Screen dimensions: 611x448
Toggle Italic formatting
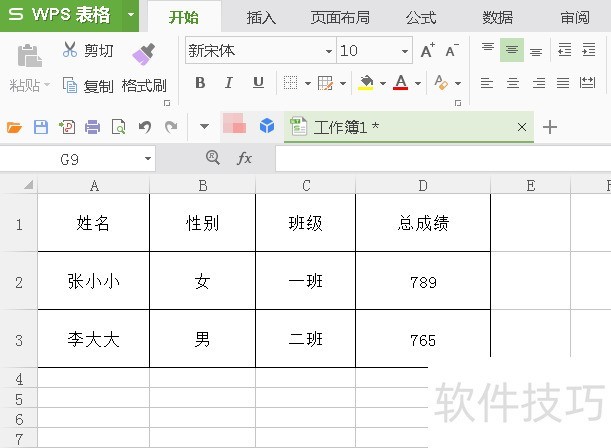point(229,83)
